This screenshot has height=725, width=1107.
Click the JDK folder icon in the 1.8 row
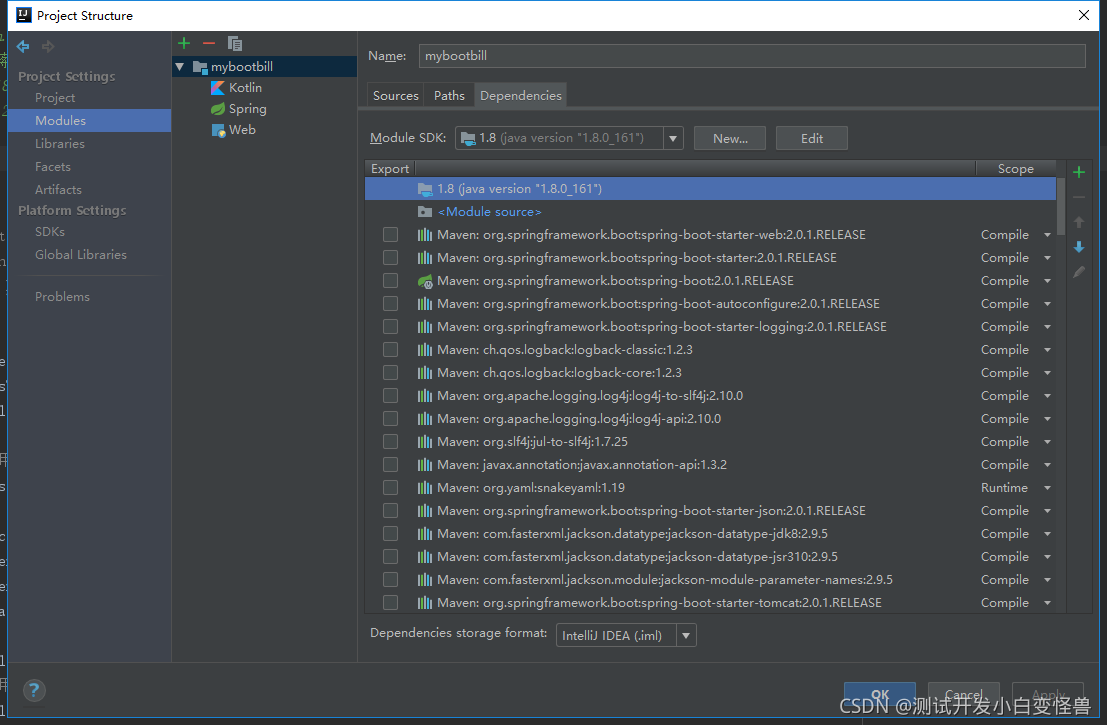coord(424,189)
